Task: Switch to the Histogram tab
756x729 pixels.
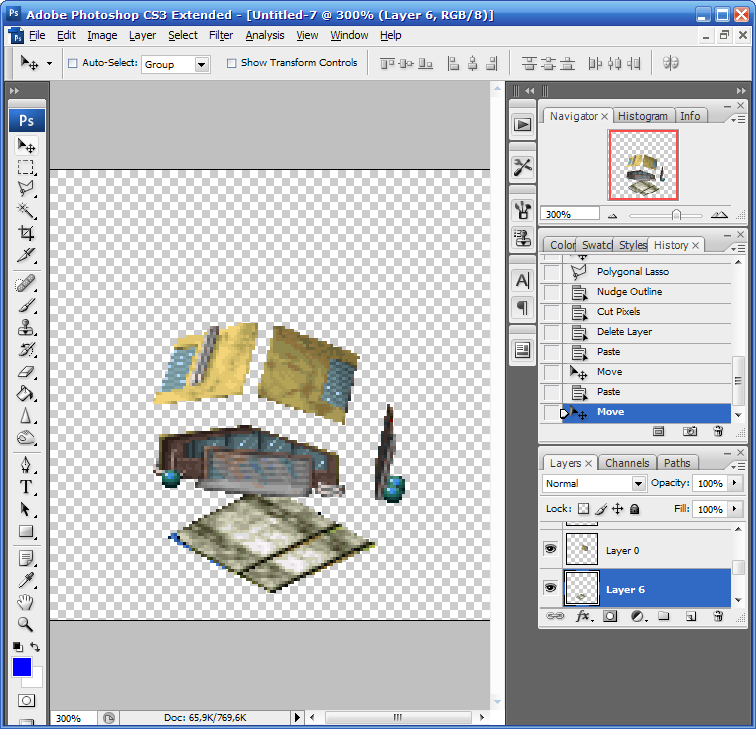Action: (643, 116)
